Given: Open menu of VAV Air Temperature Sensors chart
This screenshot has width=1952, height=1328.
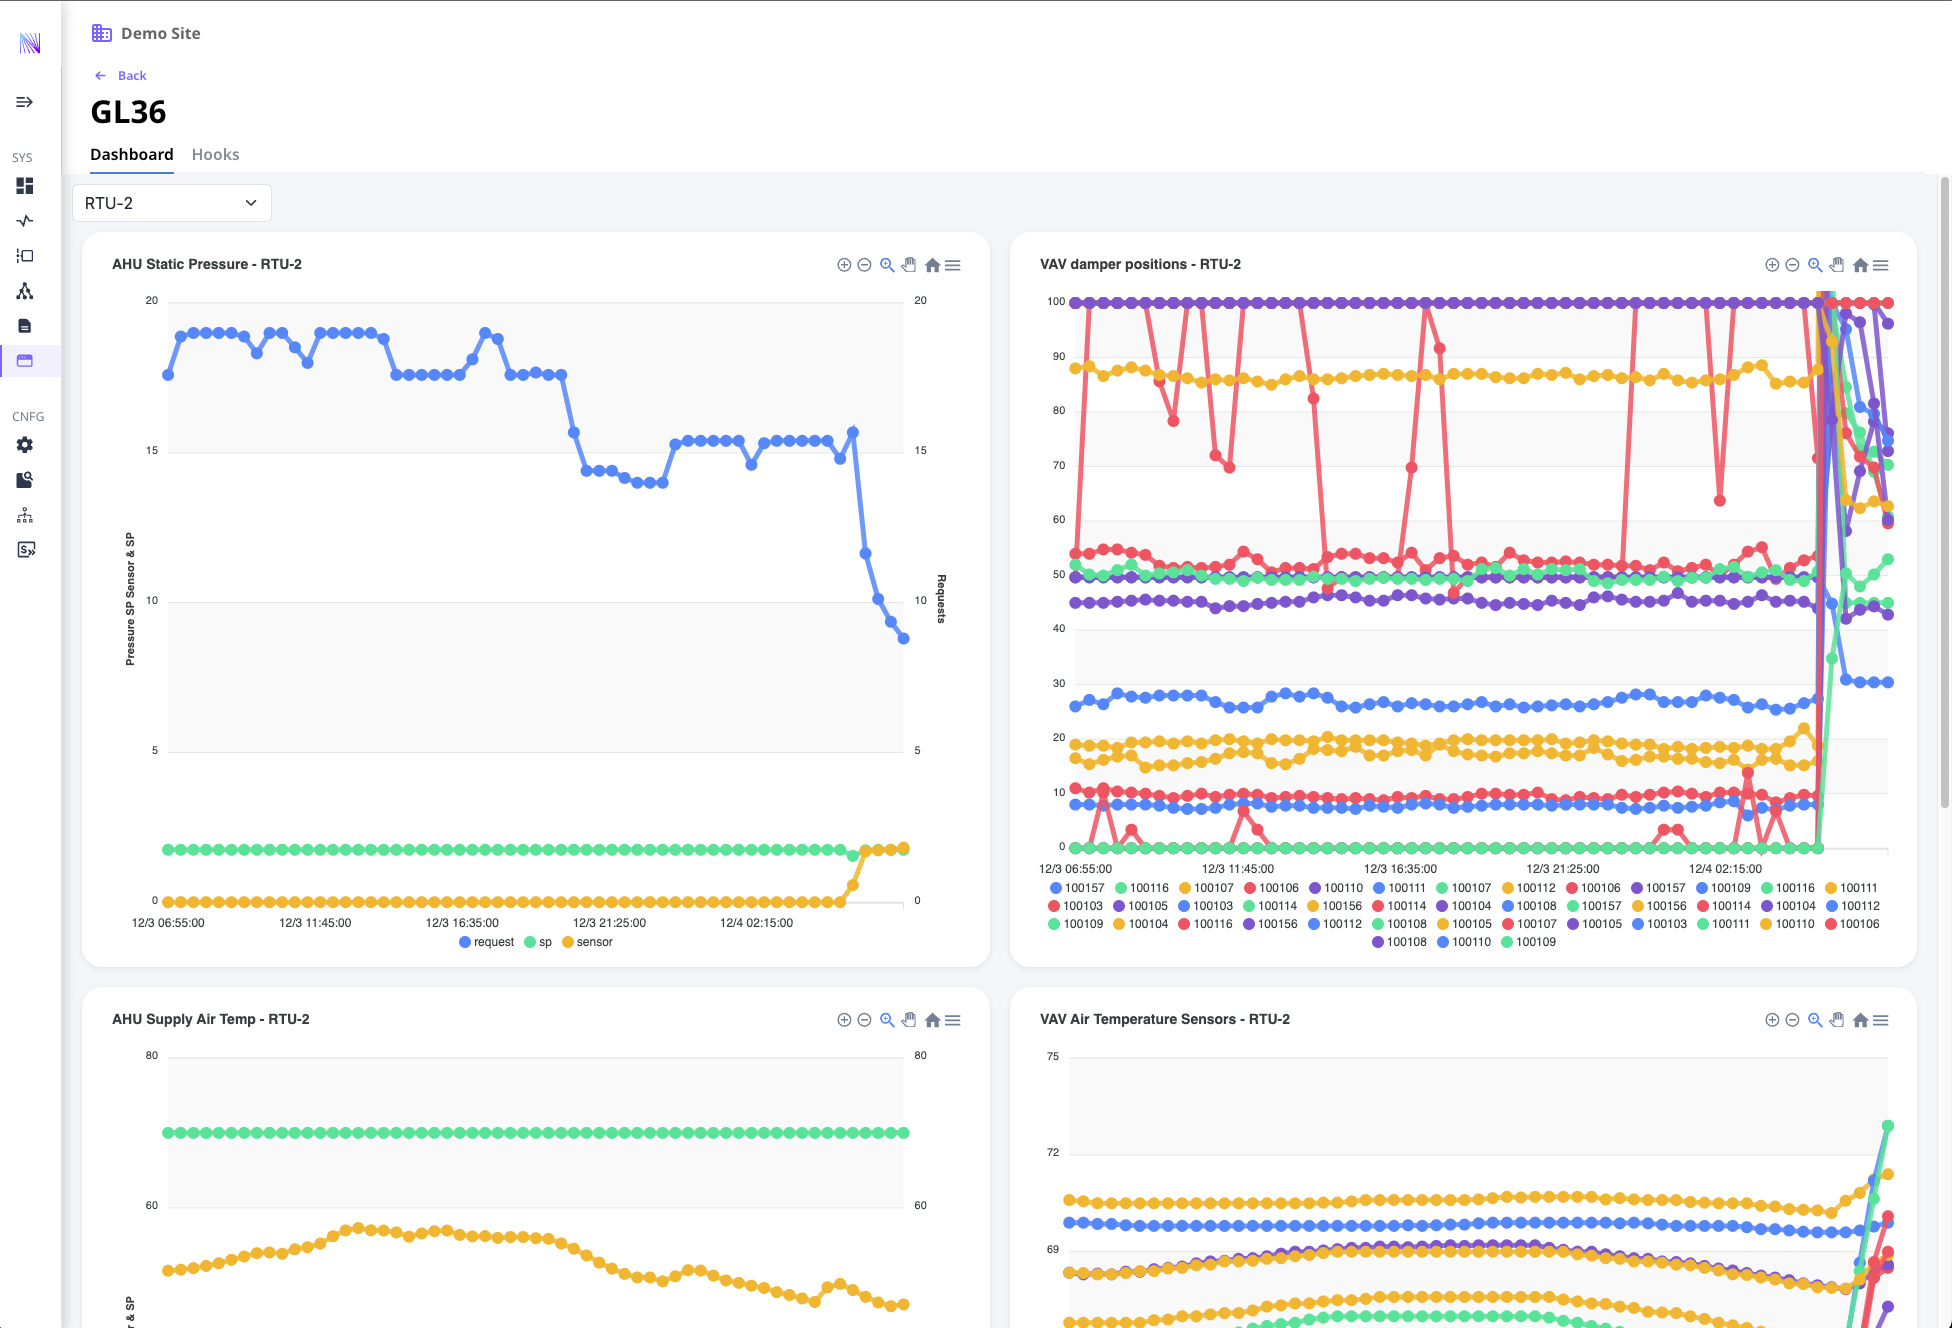Looking at the screenshot, I should [1881, 1020].
